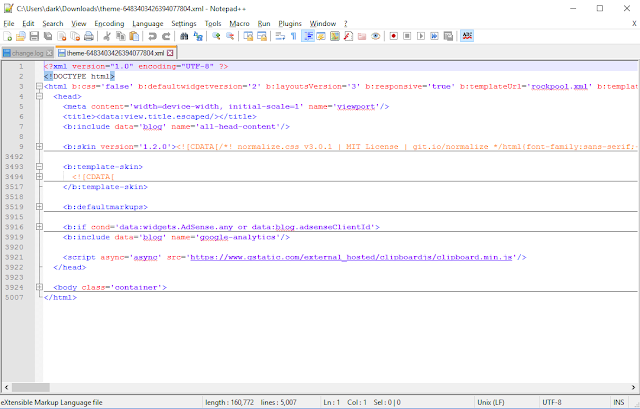The height and width of the screenshot is (409, 640).
Task: Open the Replace dialog icon
Action: (x=198, y=36)
